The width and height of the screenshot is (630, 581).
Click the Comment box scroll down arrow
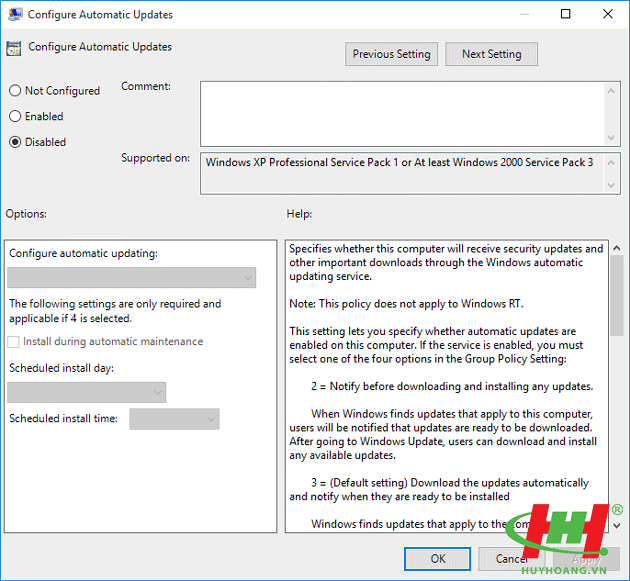611,138
